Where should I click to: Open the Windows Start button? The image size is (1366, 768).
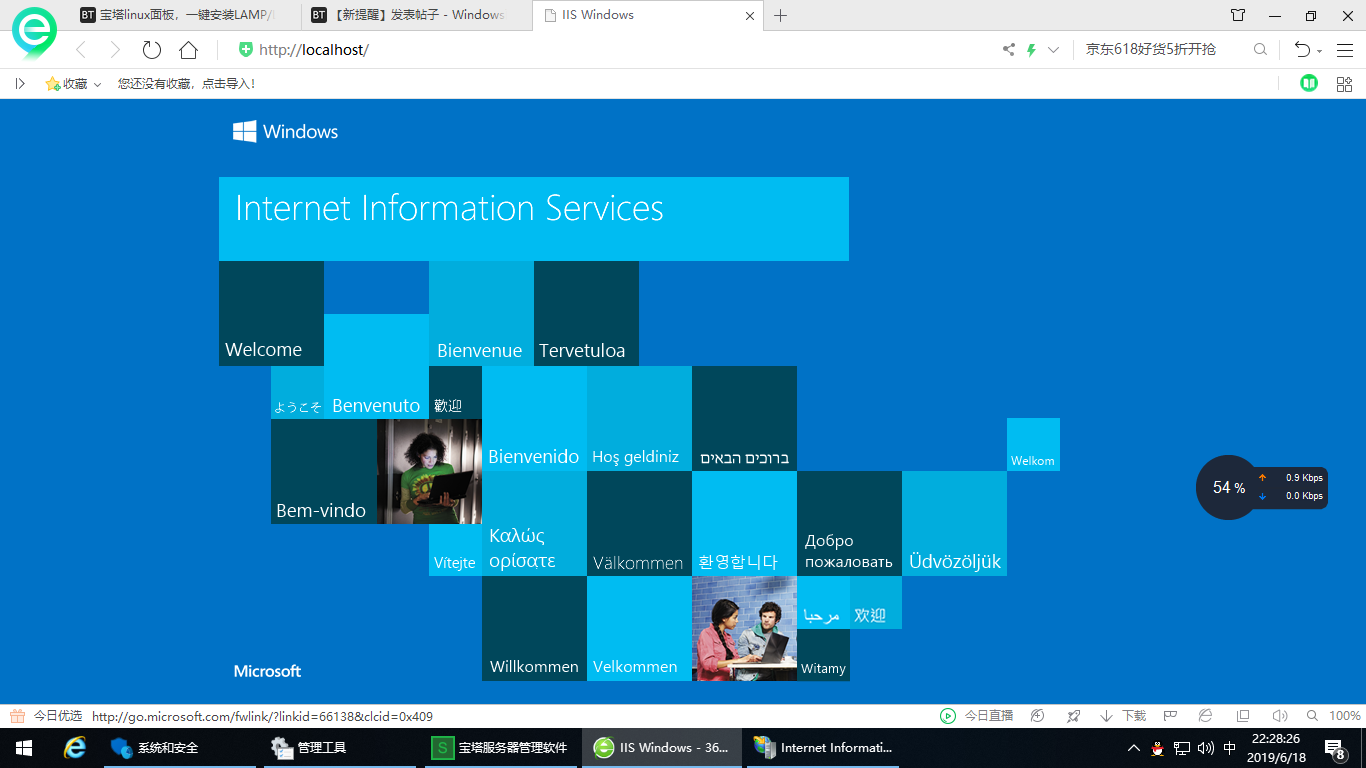coord(24,747)
